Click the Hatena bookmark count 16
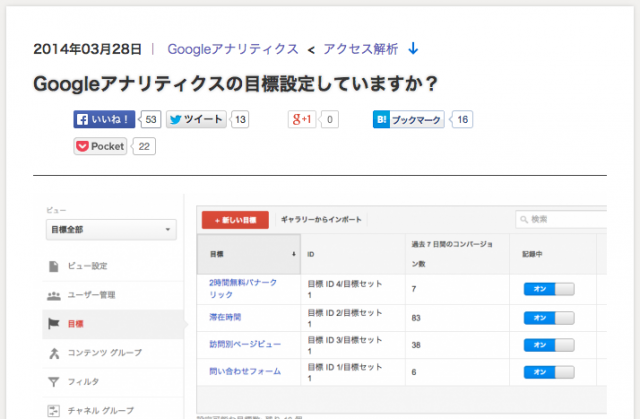 coord(462,119)
